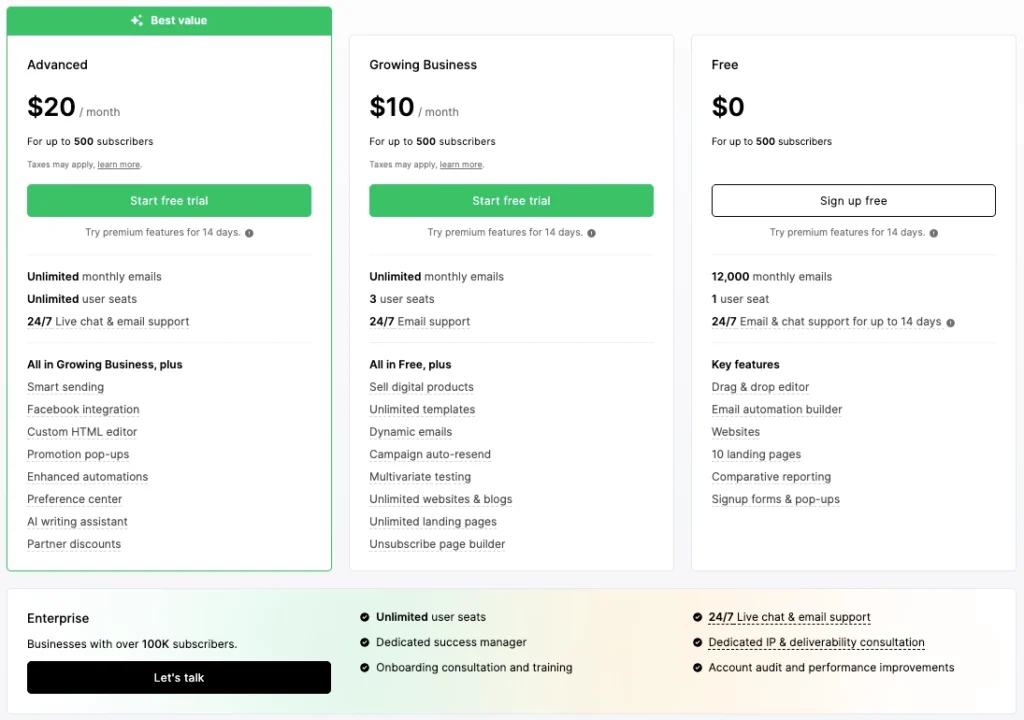
Task: Click Sell digital products feature
Action: click(x=421, y=387)
